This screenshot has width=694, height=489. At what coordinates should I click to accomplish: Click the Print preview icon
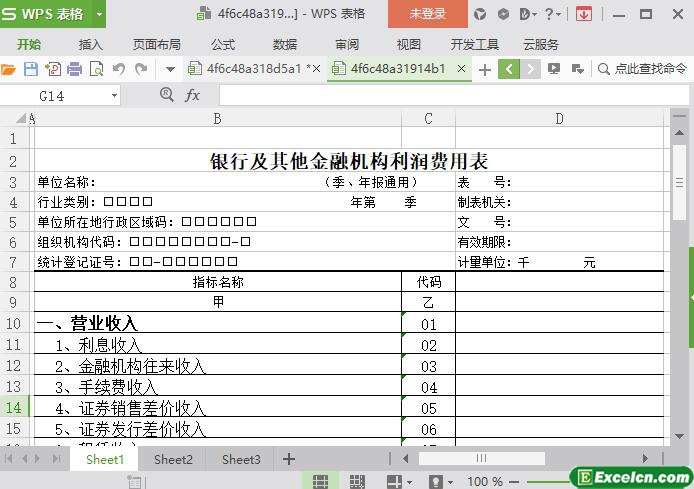[x=96, y=69]
